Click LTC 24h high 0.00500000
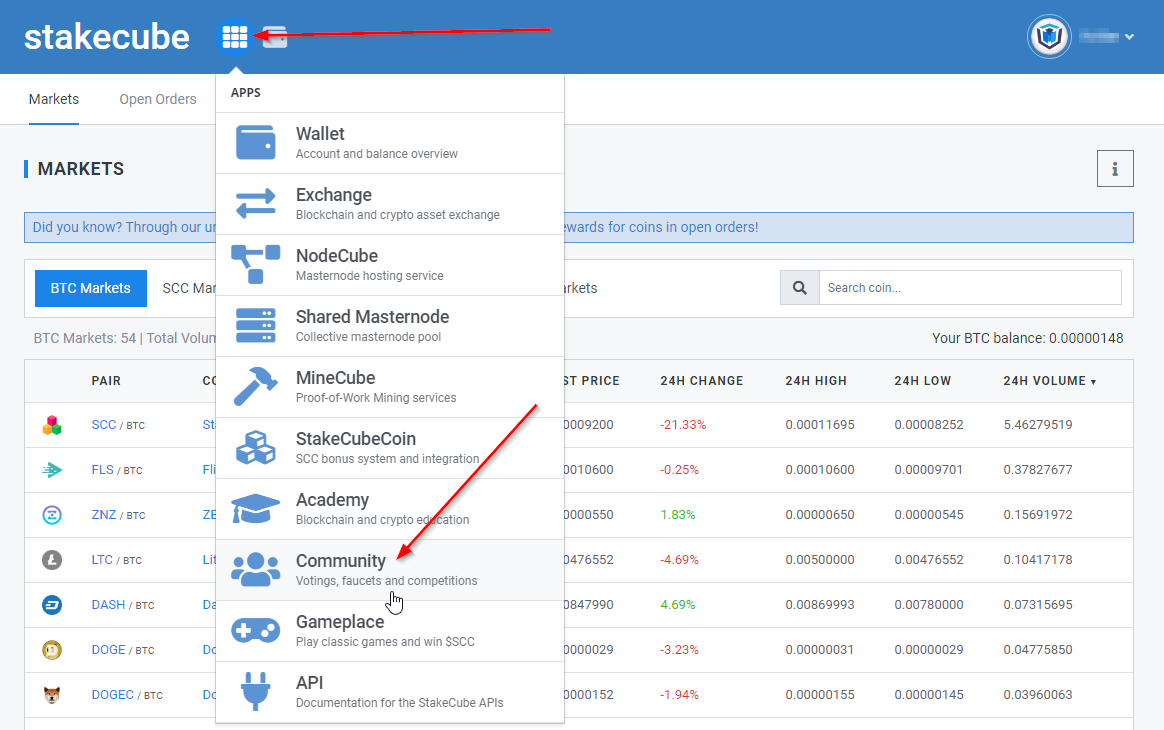This screenshot has width=1164, height=730. click(x=820, y=560)
